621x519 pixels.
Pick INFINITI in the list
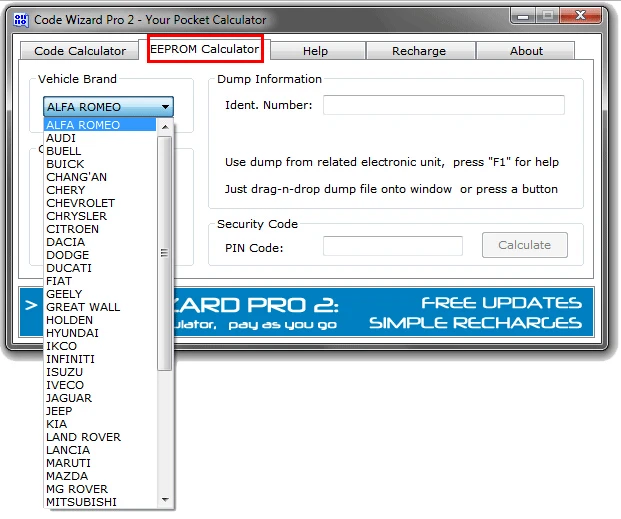click(x=100, y=359)
